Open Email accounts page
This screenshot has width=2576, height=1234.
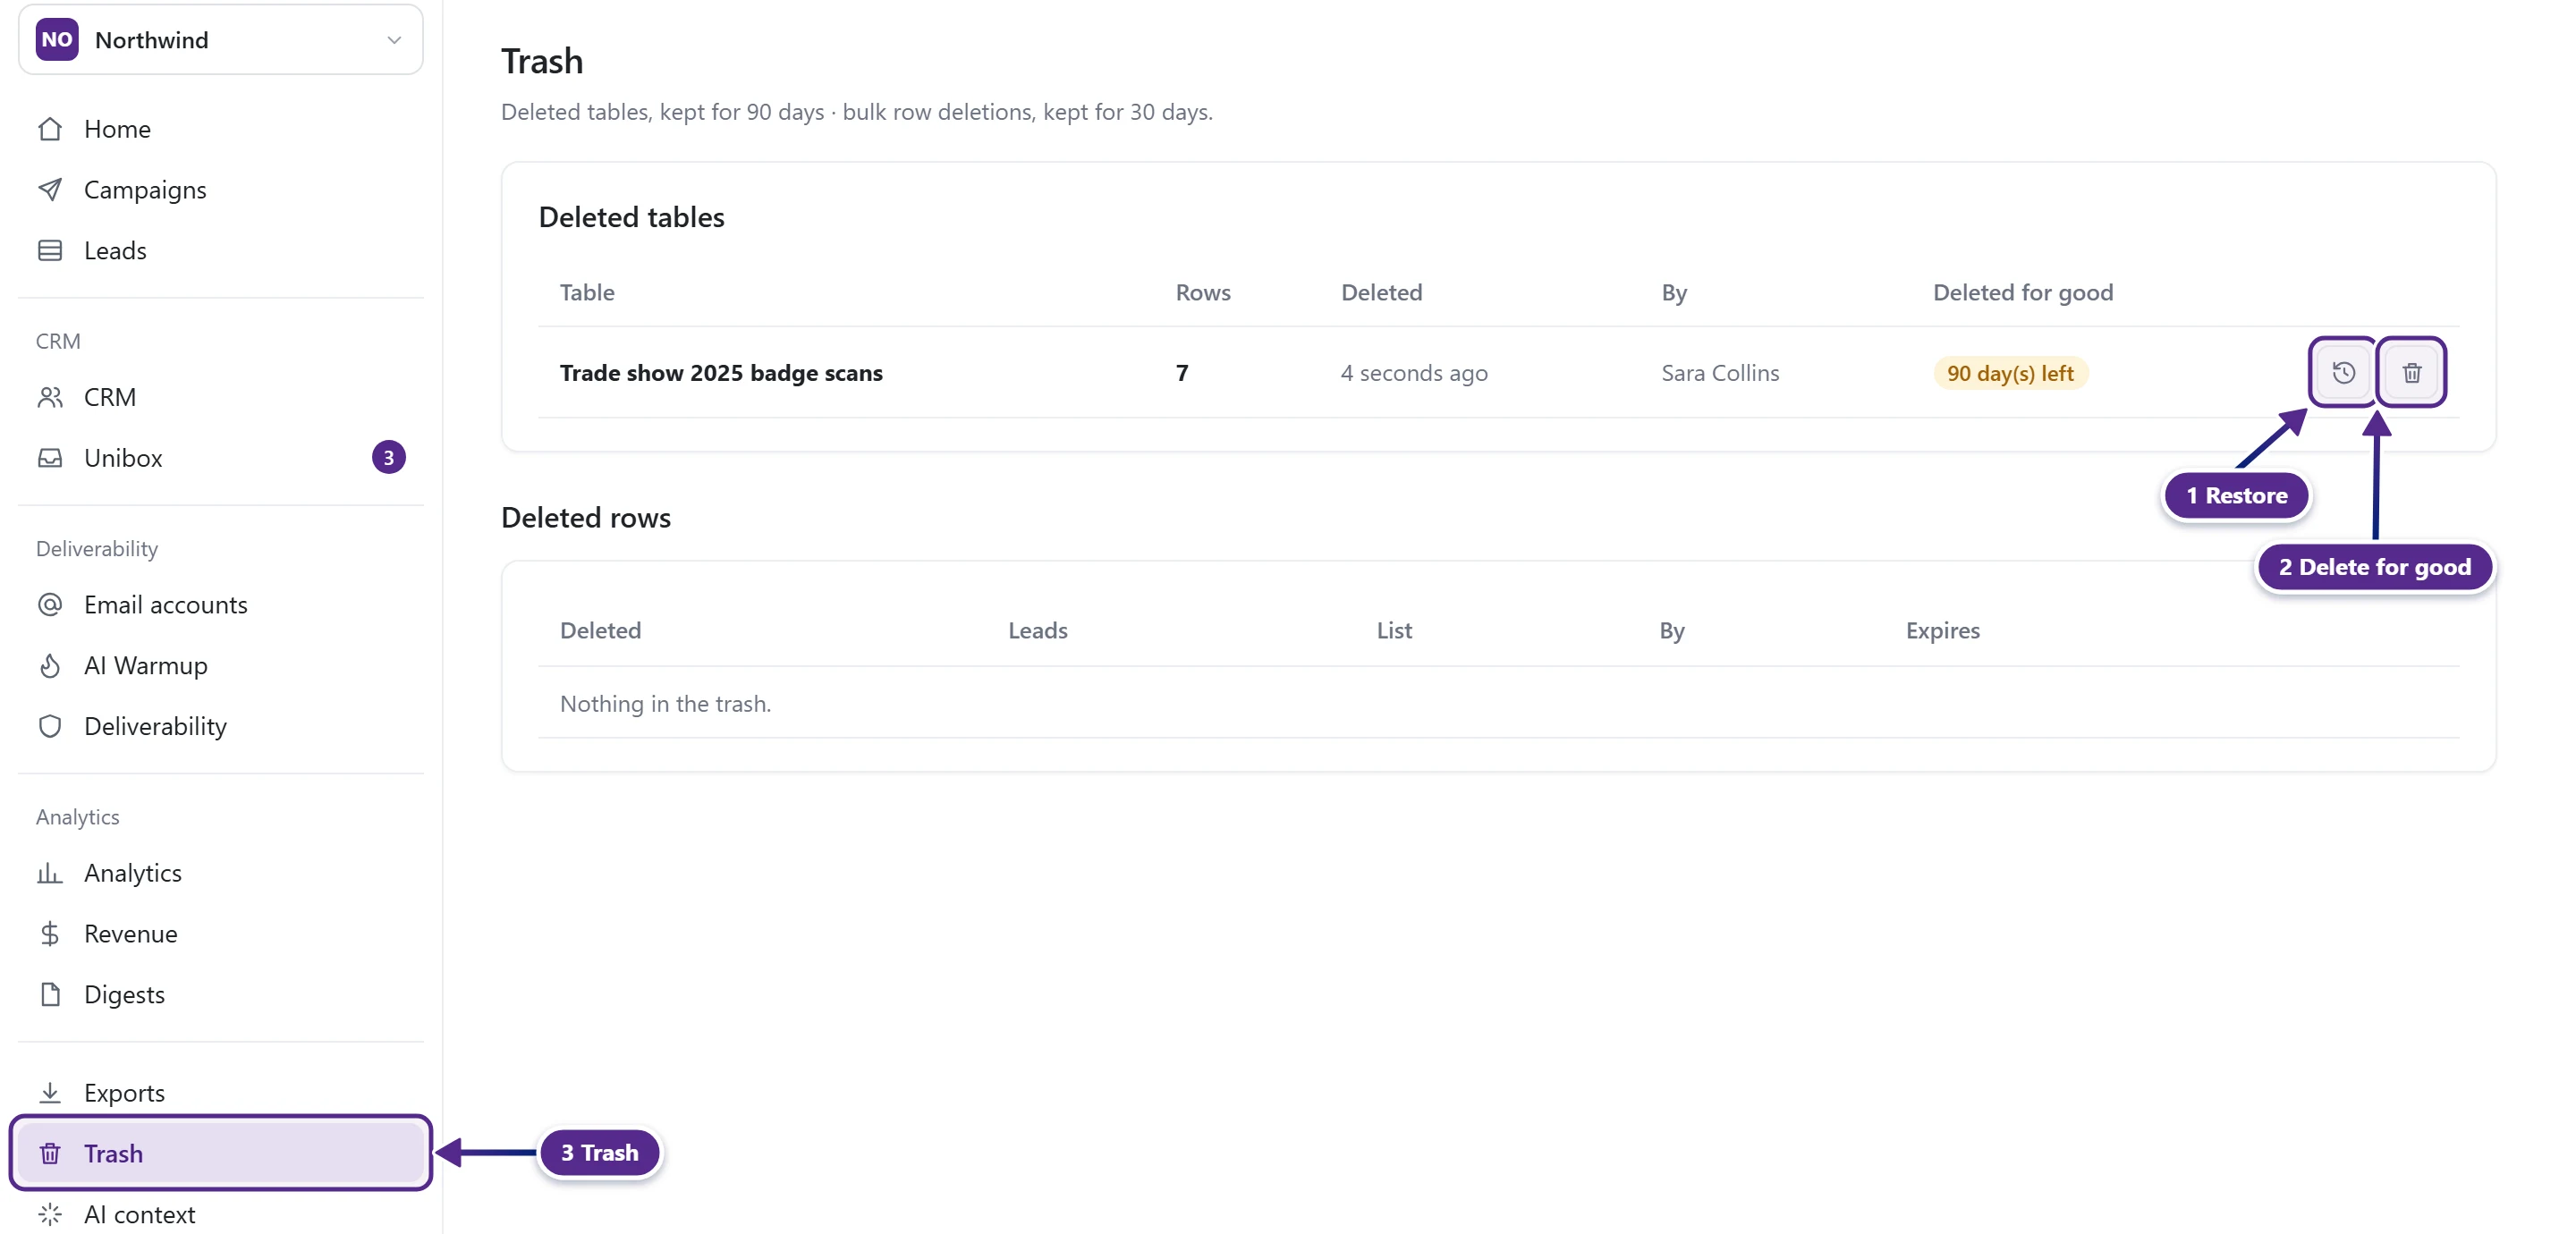pyautogui.click(x=221, y=605)
